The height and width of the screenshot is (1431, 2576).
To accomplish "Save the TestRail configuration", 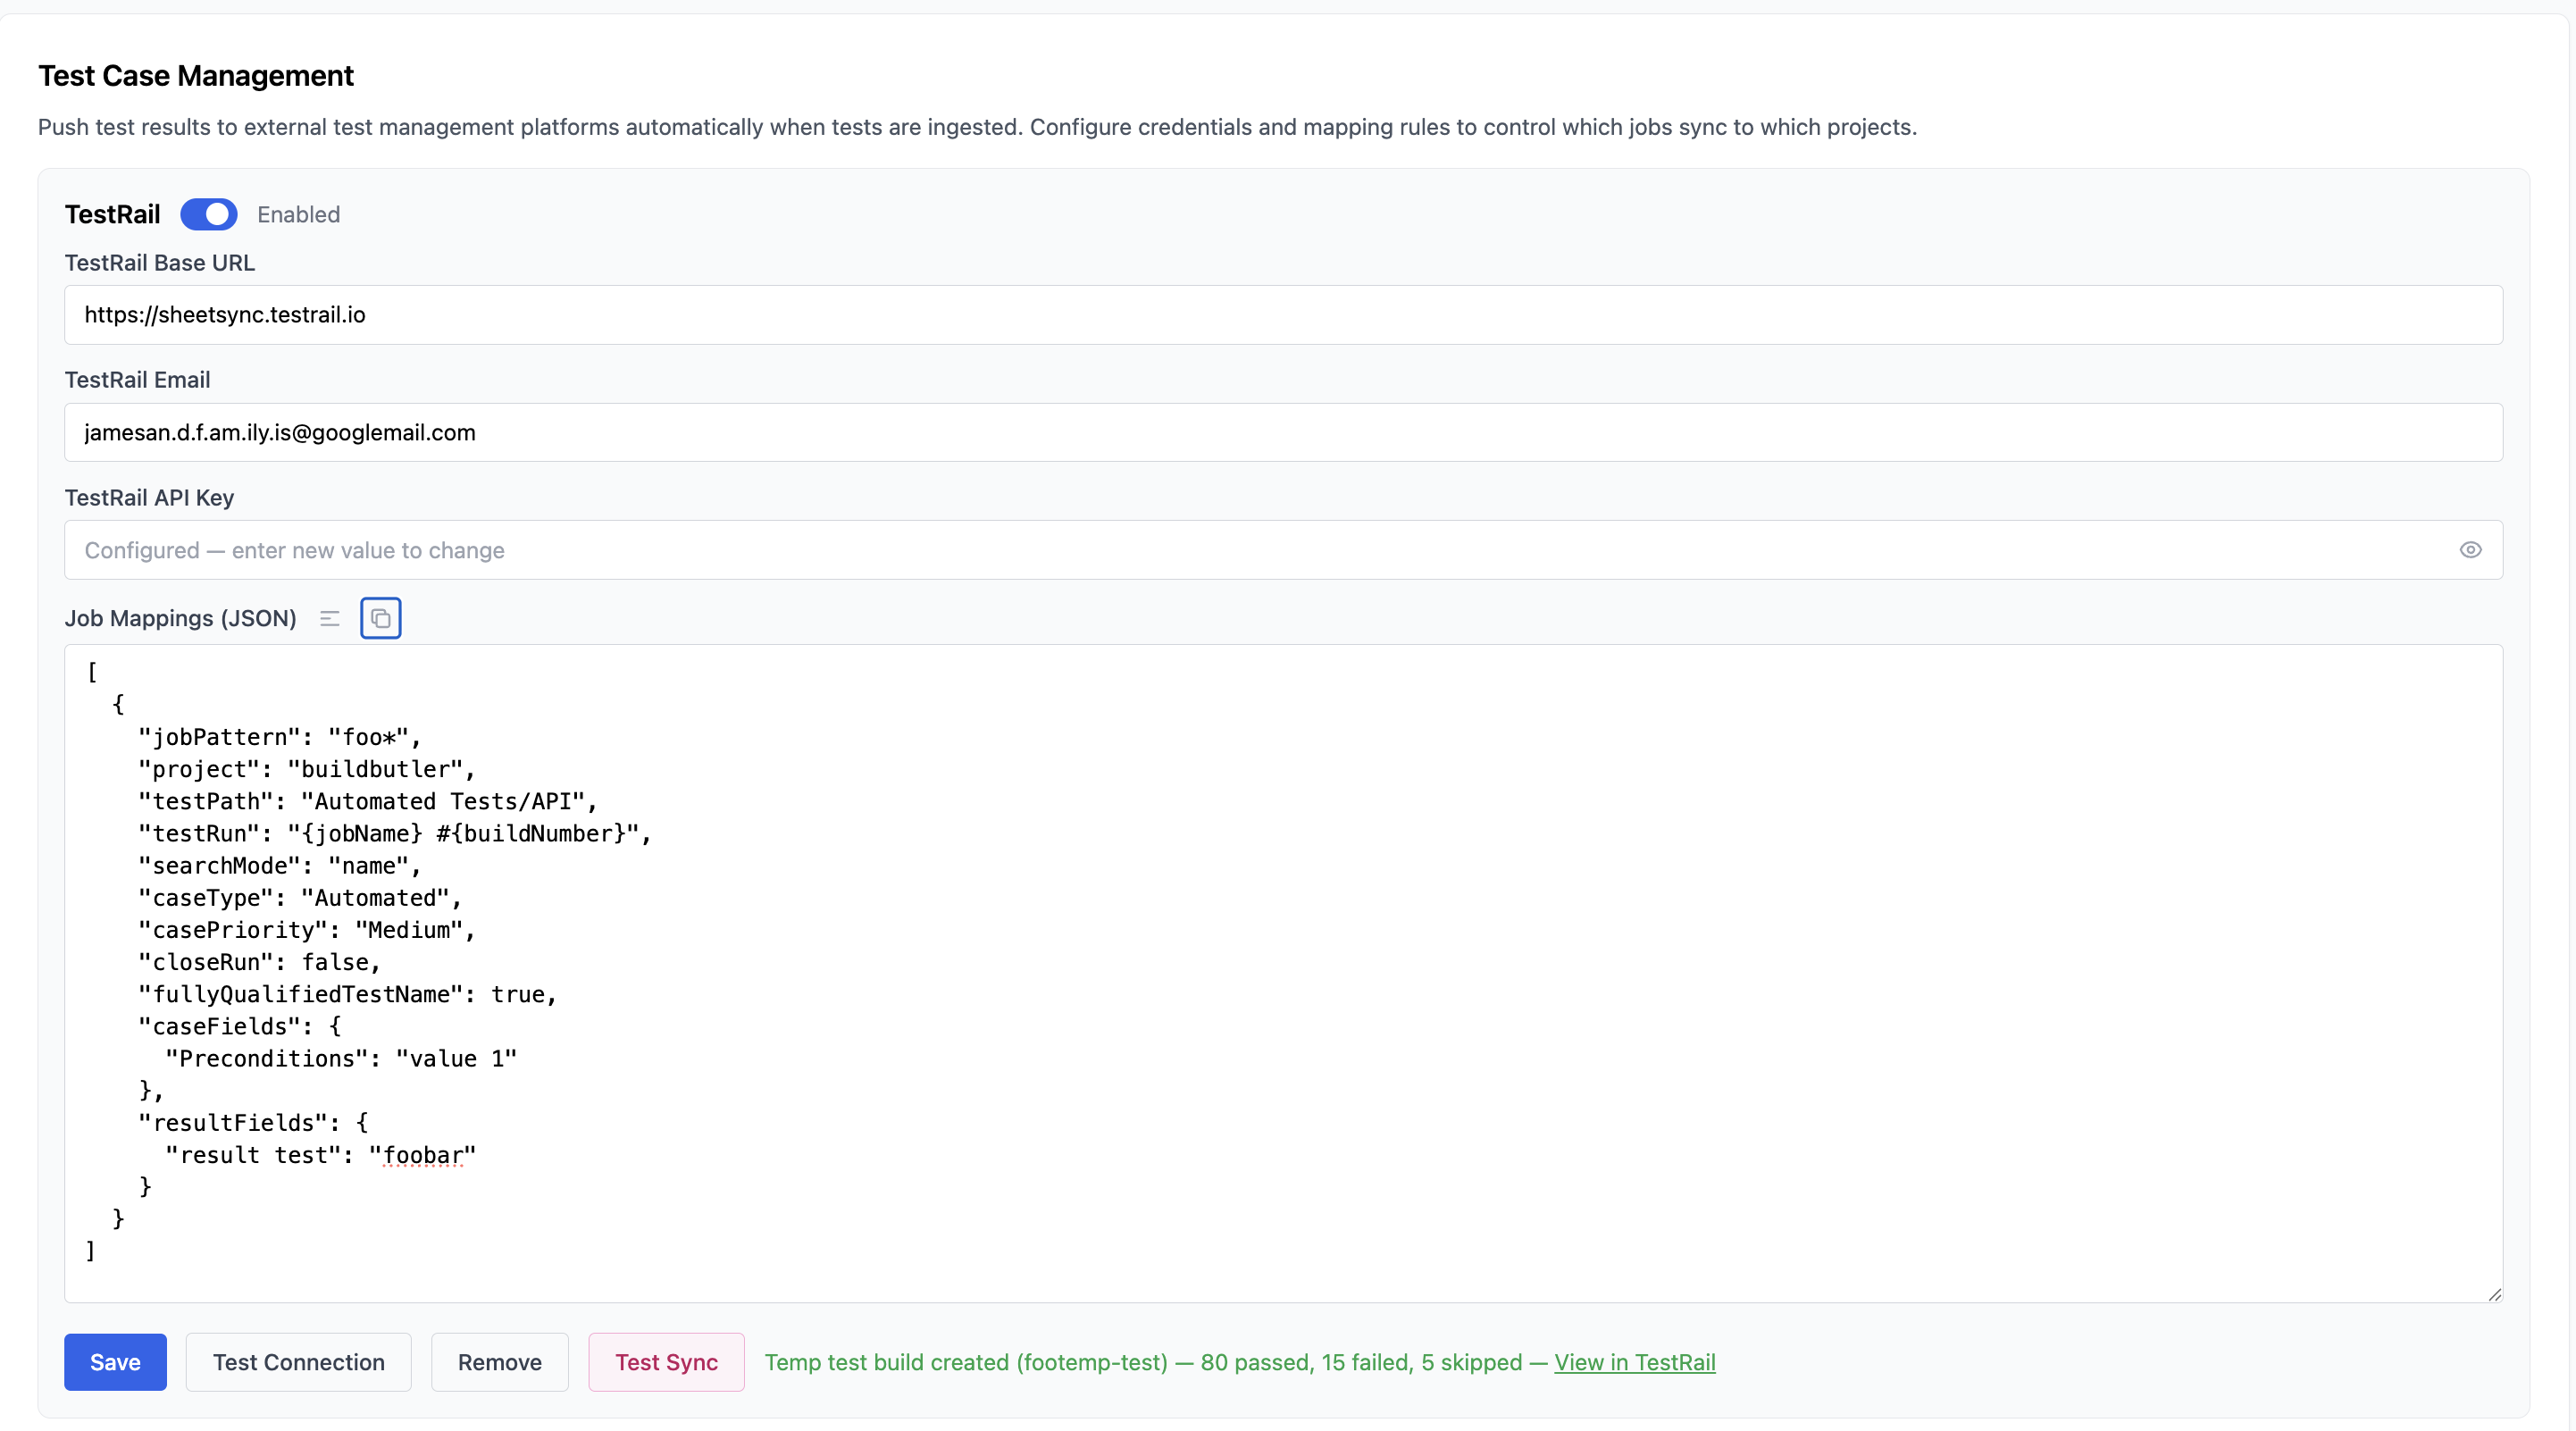I will click(114, 1362).
